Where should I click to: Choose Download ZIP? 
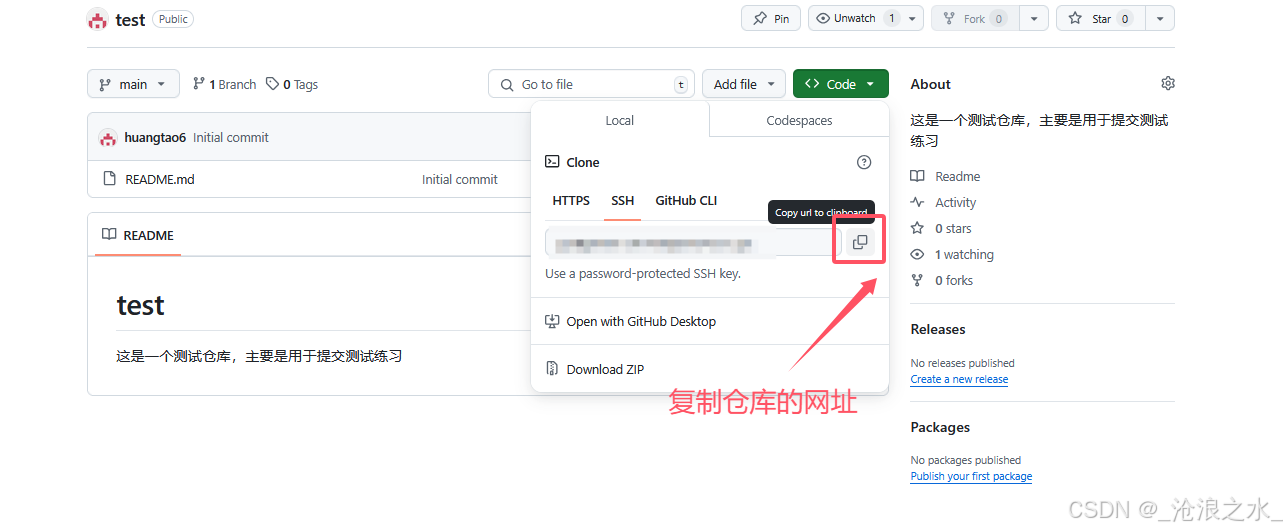click(605, 369)
